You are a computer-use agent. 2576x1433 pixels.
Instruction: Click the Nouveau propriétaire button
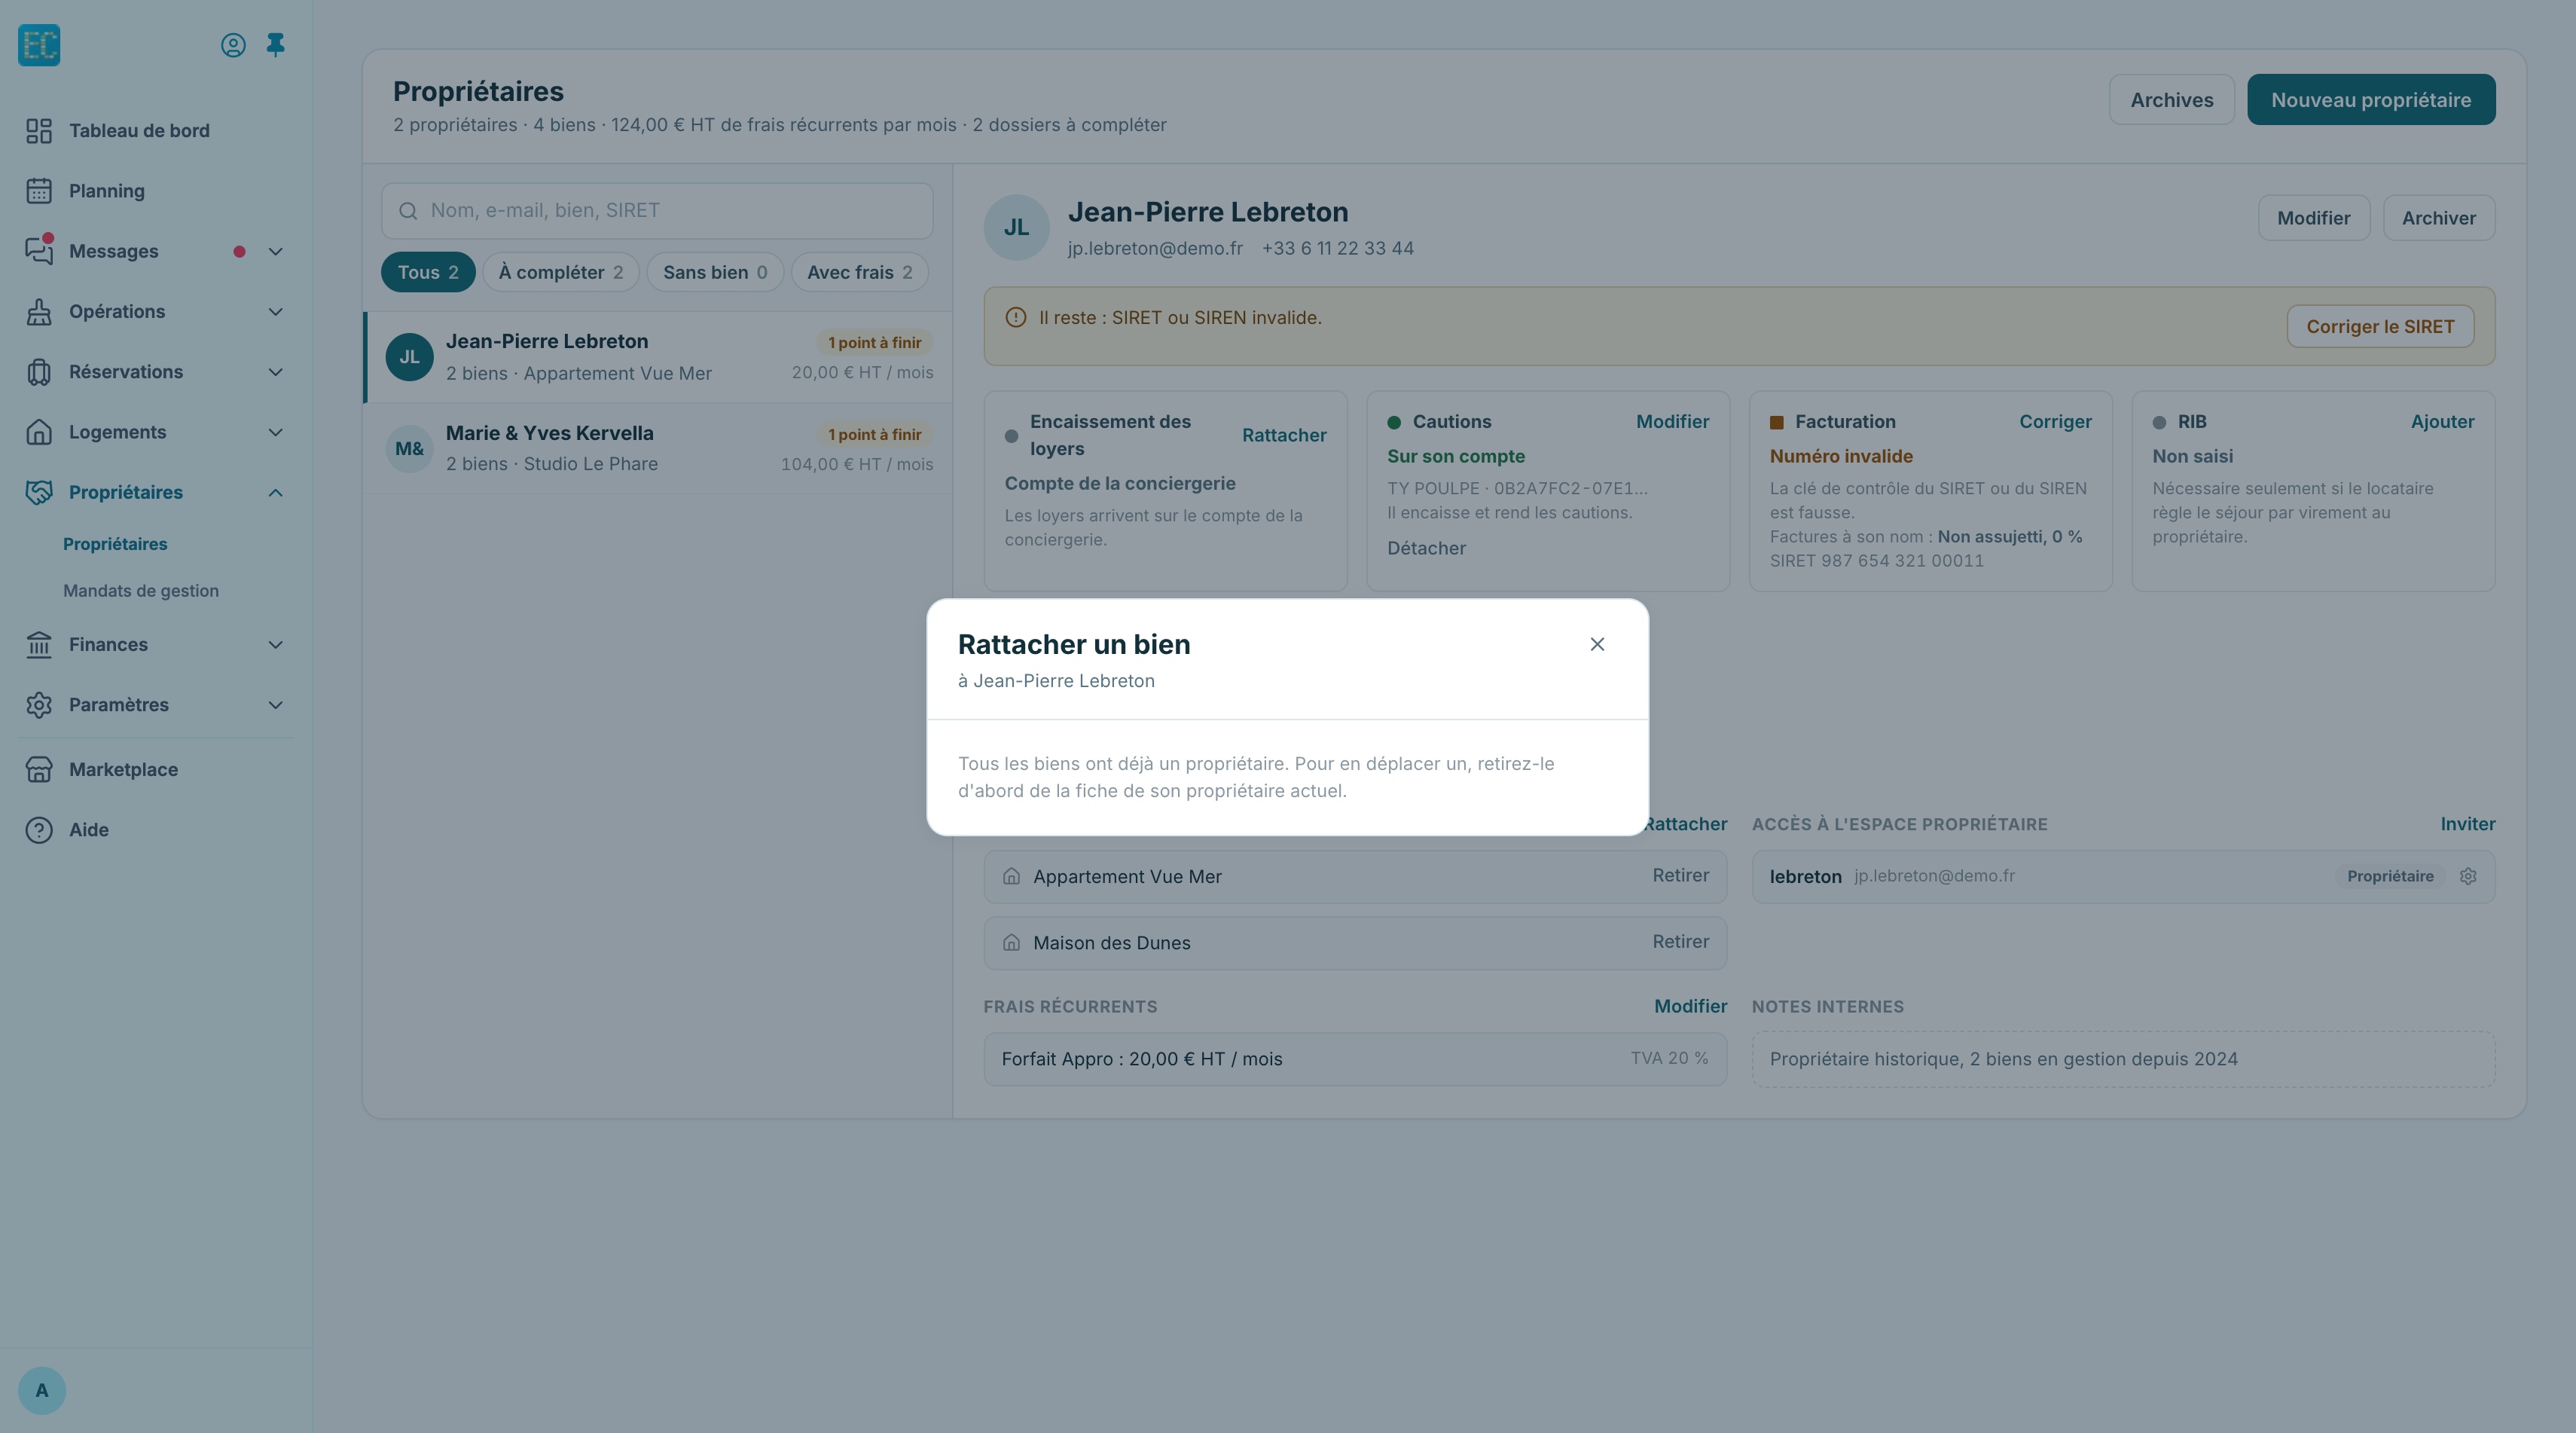coord(2371,100)
